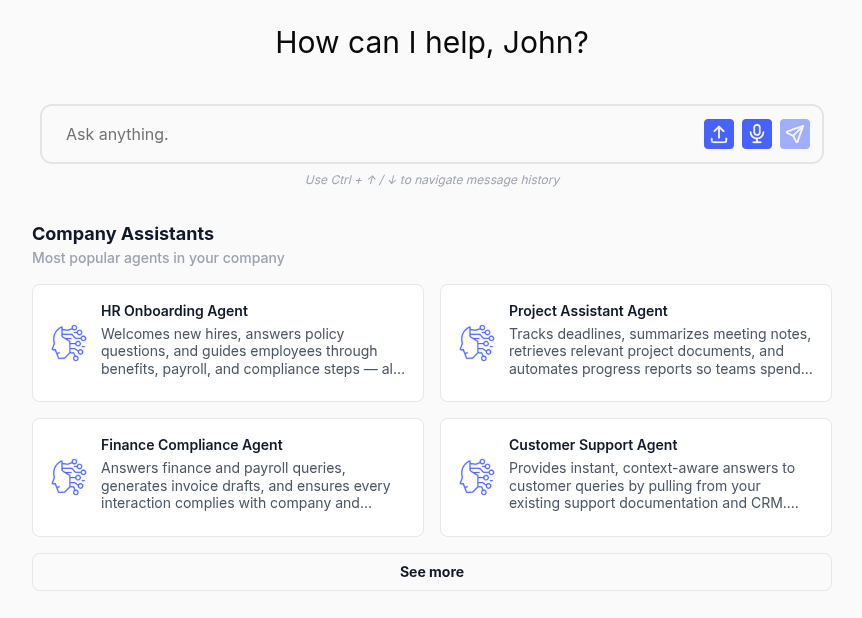Viewport: 862px width, 618px height.
Task: Open the HR Onboarding Agent title
Action: point(174,311)
